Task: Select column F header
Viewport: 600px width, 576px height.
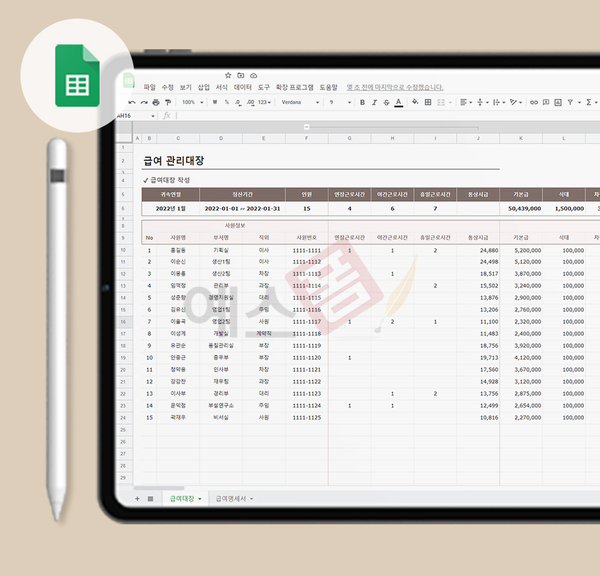Action: point(307,138)
